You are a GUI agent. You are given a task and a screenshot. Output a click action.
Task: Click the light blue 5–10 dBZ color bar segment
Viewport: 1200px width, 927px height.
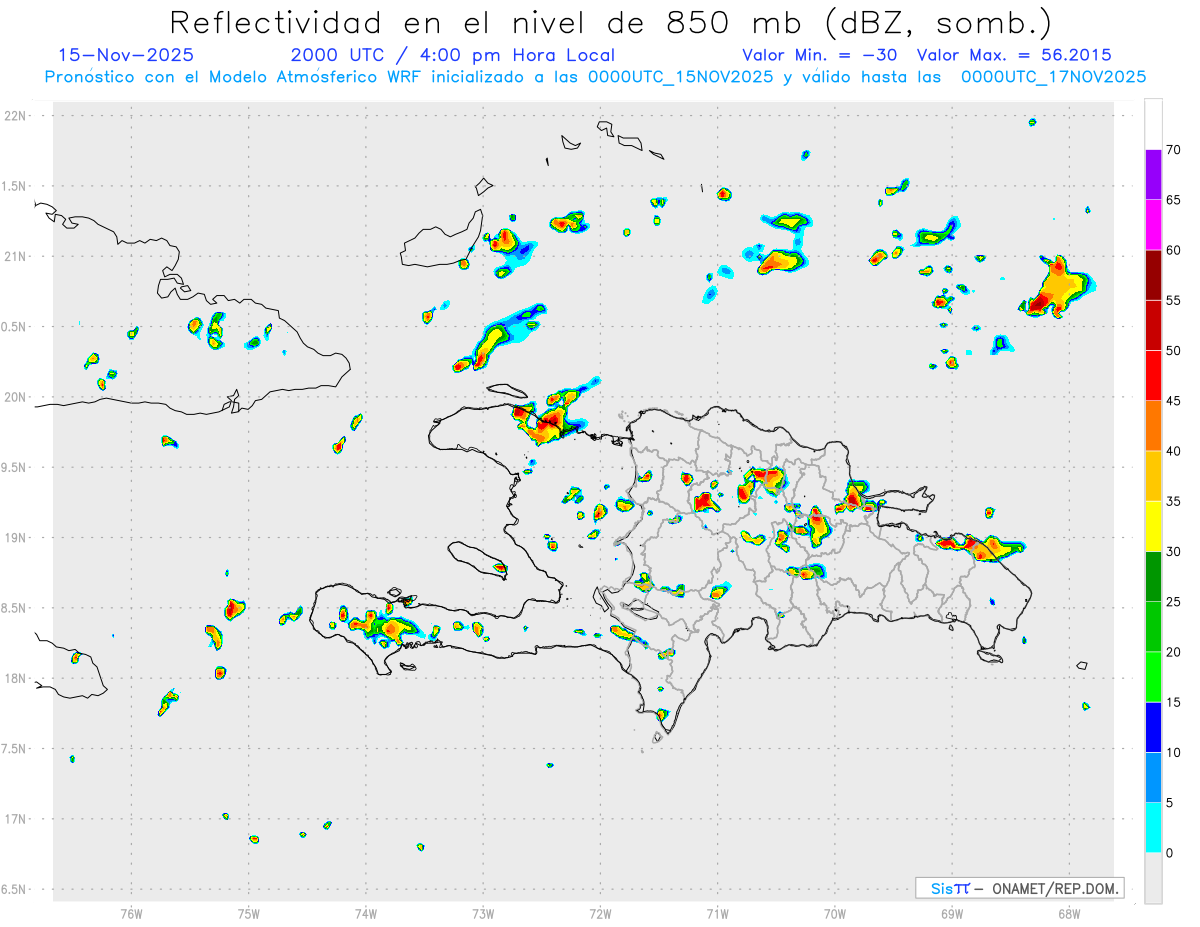1153,778
